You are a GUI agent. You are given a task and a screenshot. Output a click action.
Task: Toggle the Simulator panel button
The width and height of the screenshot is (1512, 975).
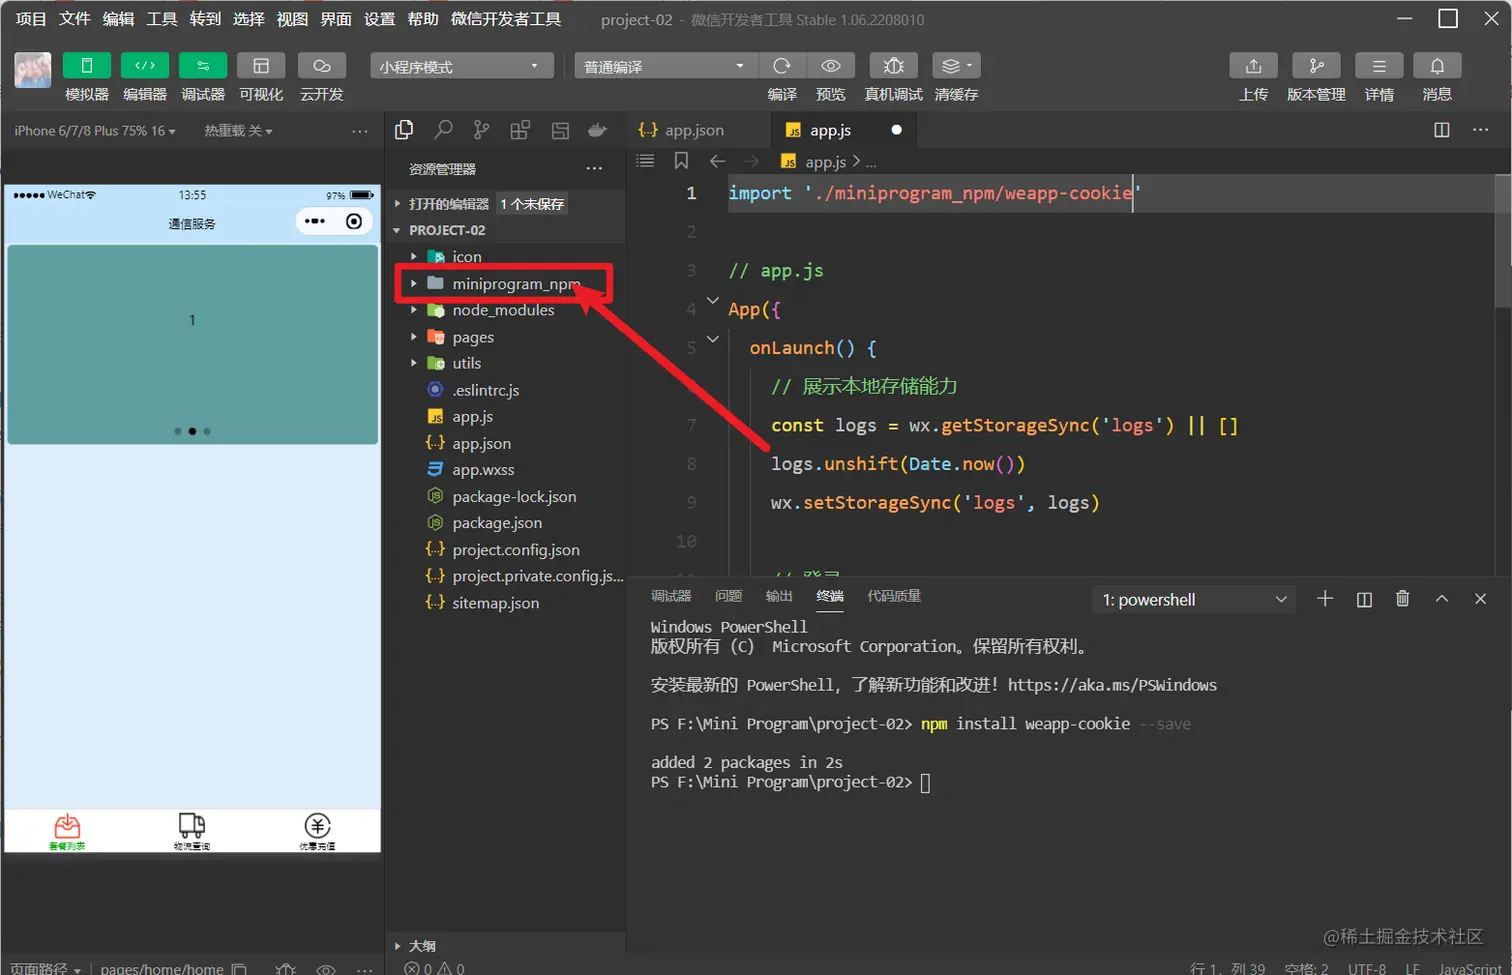[x=87, y=66]
